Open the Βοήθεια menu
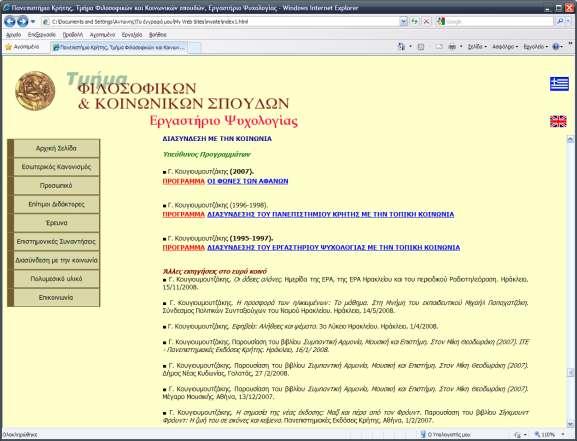Image resolution: width=577 pixels, height=441 pixels. (157, 35)
